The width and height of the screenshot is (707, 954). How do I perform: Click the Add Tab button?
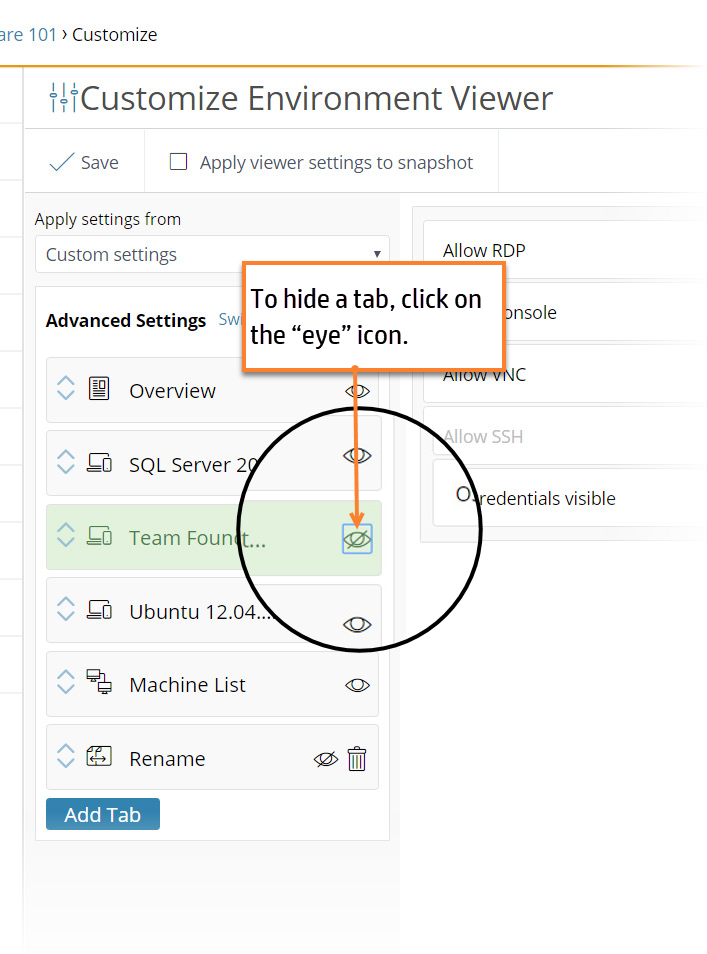coord(102,814)
